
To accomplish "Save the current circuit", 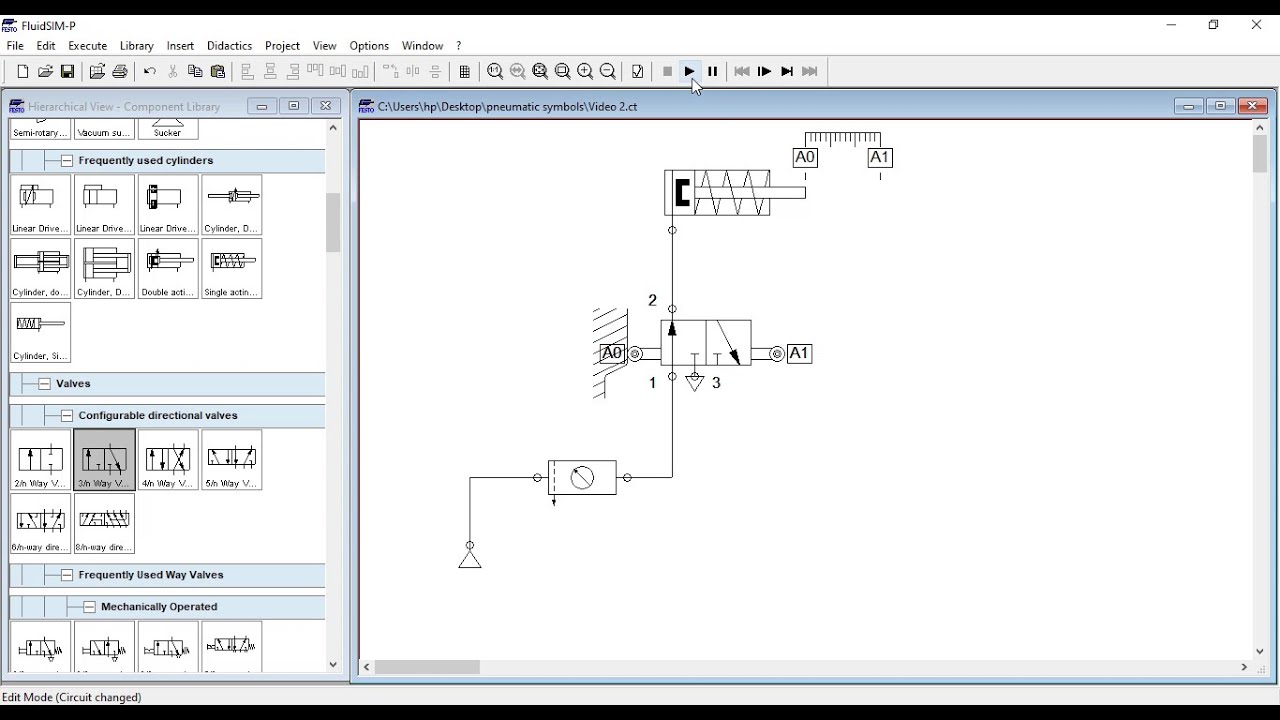I will click(x=68, y=71).
